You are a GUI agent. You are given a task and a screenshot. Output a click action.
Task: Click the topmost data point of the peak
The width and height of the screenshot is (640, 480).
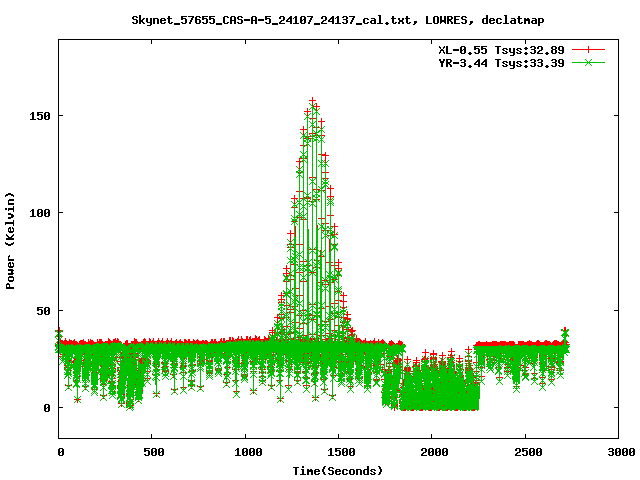point(313,101)
